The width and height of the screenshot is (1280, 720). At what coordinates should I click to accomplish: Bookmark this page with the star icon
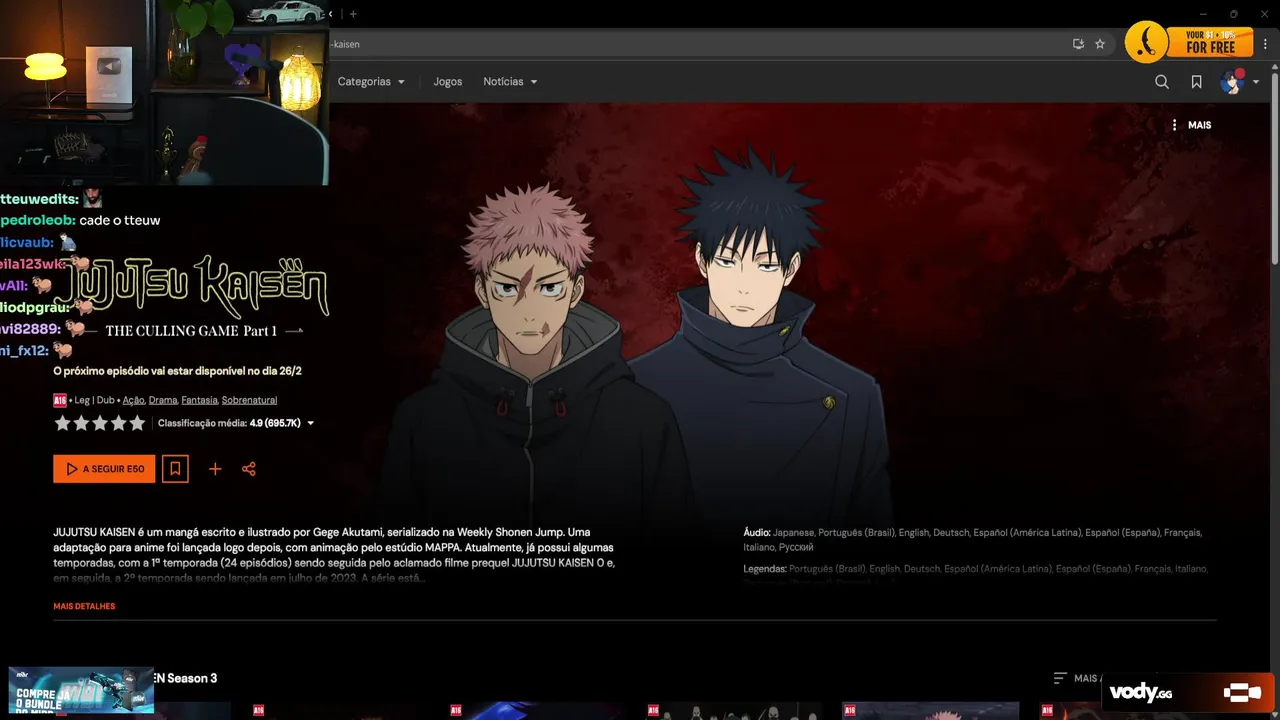point(1100,44)
